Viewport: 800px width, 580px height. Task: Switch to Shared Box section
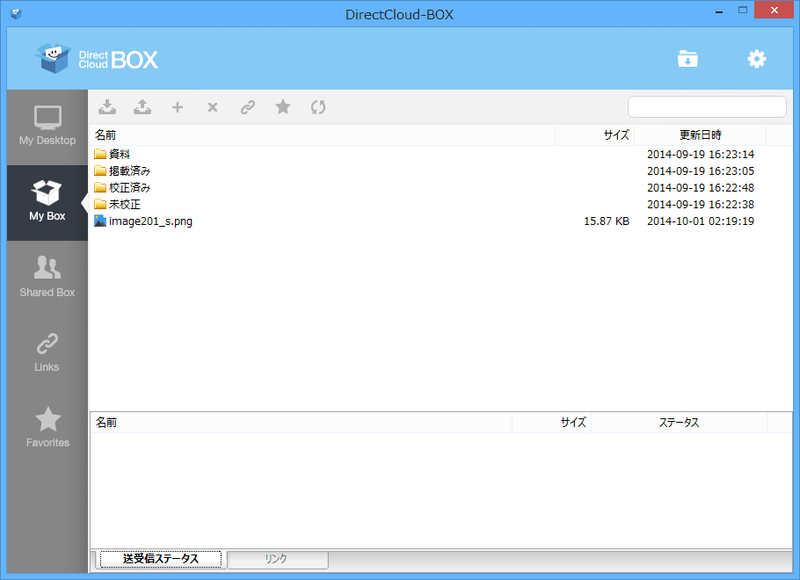(46, 277)
